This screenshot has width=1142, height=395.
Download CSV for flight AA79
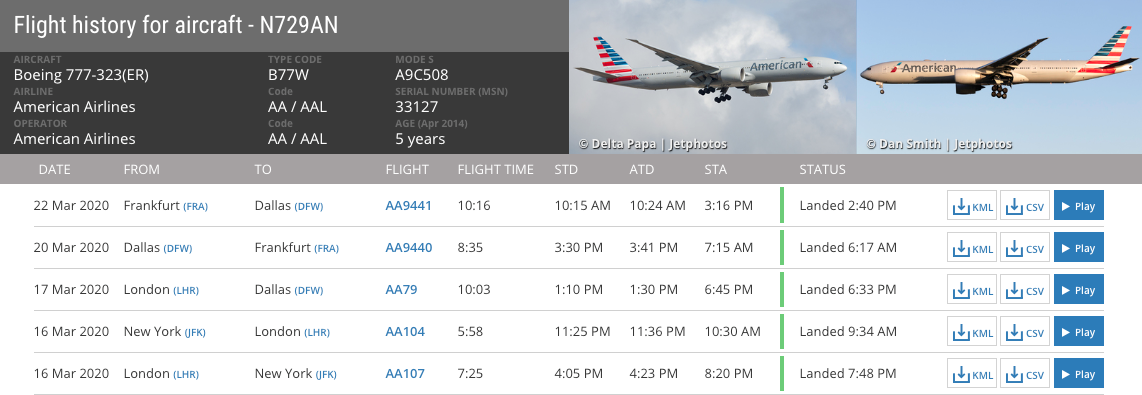[x=1025, y=290]
